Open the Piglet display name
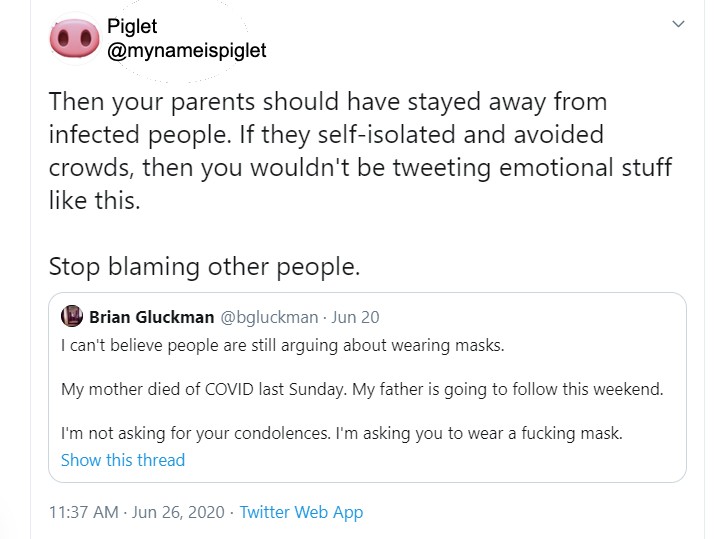Viewport: 721px width, 539px height. [x=131, y=27]
